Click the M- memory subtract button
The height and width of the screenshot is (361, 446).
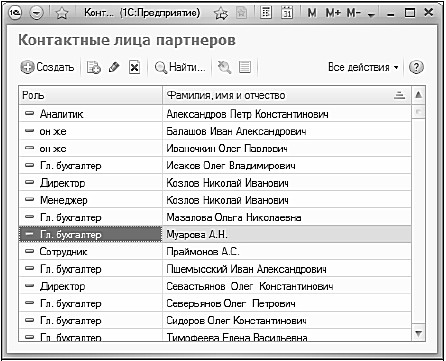354,13
